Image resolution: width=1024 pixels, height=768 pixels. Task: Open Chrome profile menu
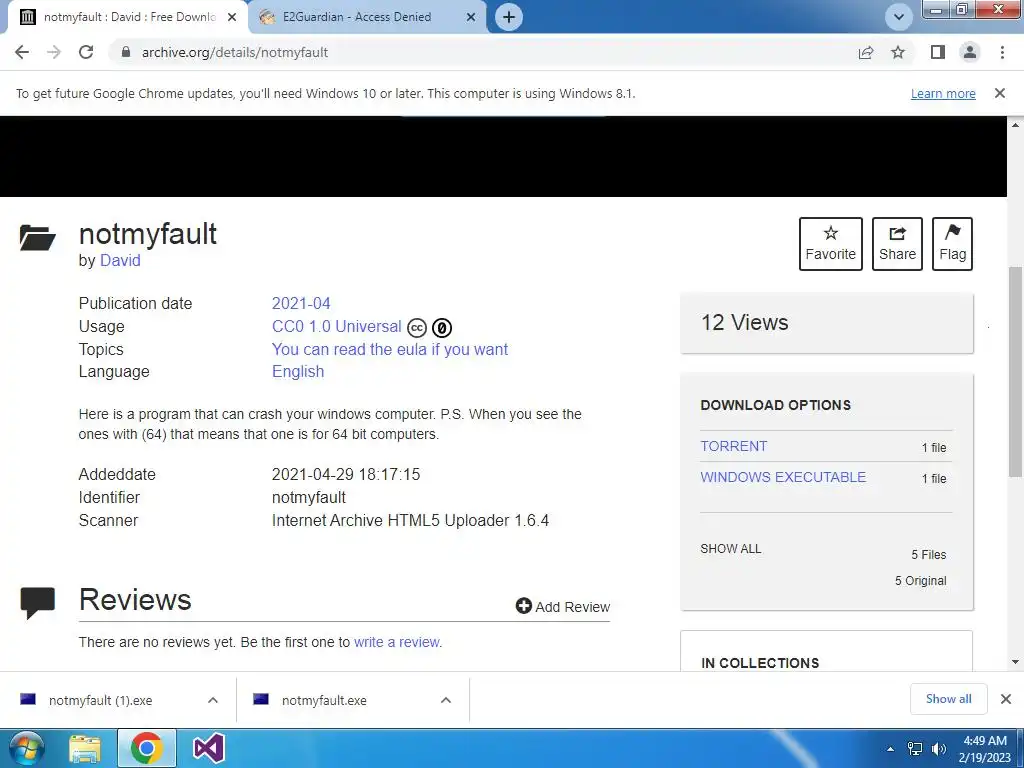pyautogui.click(x=970, y=52)
